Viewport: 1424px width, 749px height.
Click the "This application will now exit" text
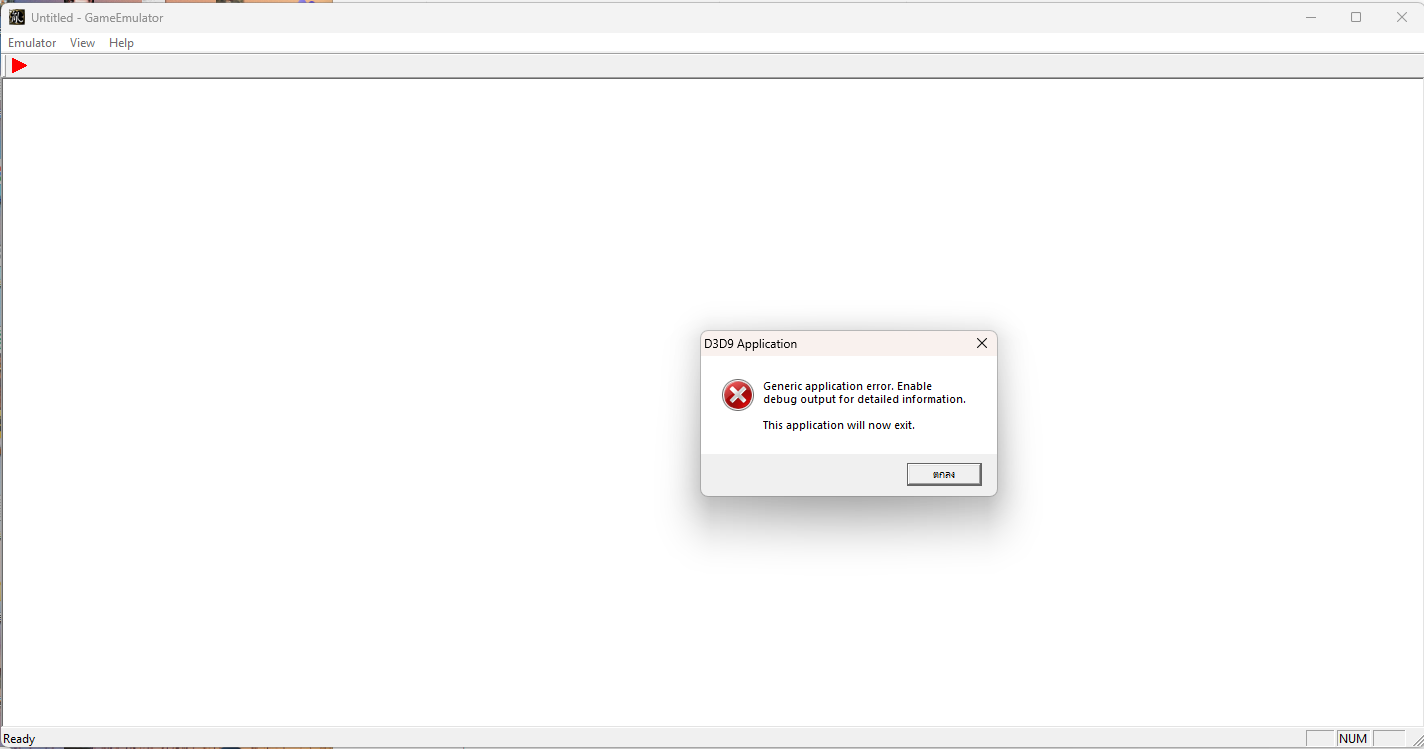[x=838, y=425]
